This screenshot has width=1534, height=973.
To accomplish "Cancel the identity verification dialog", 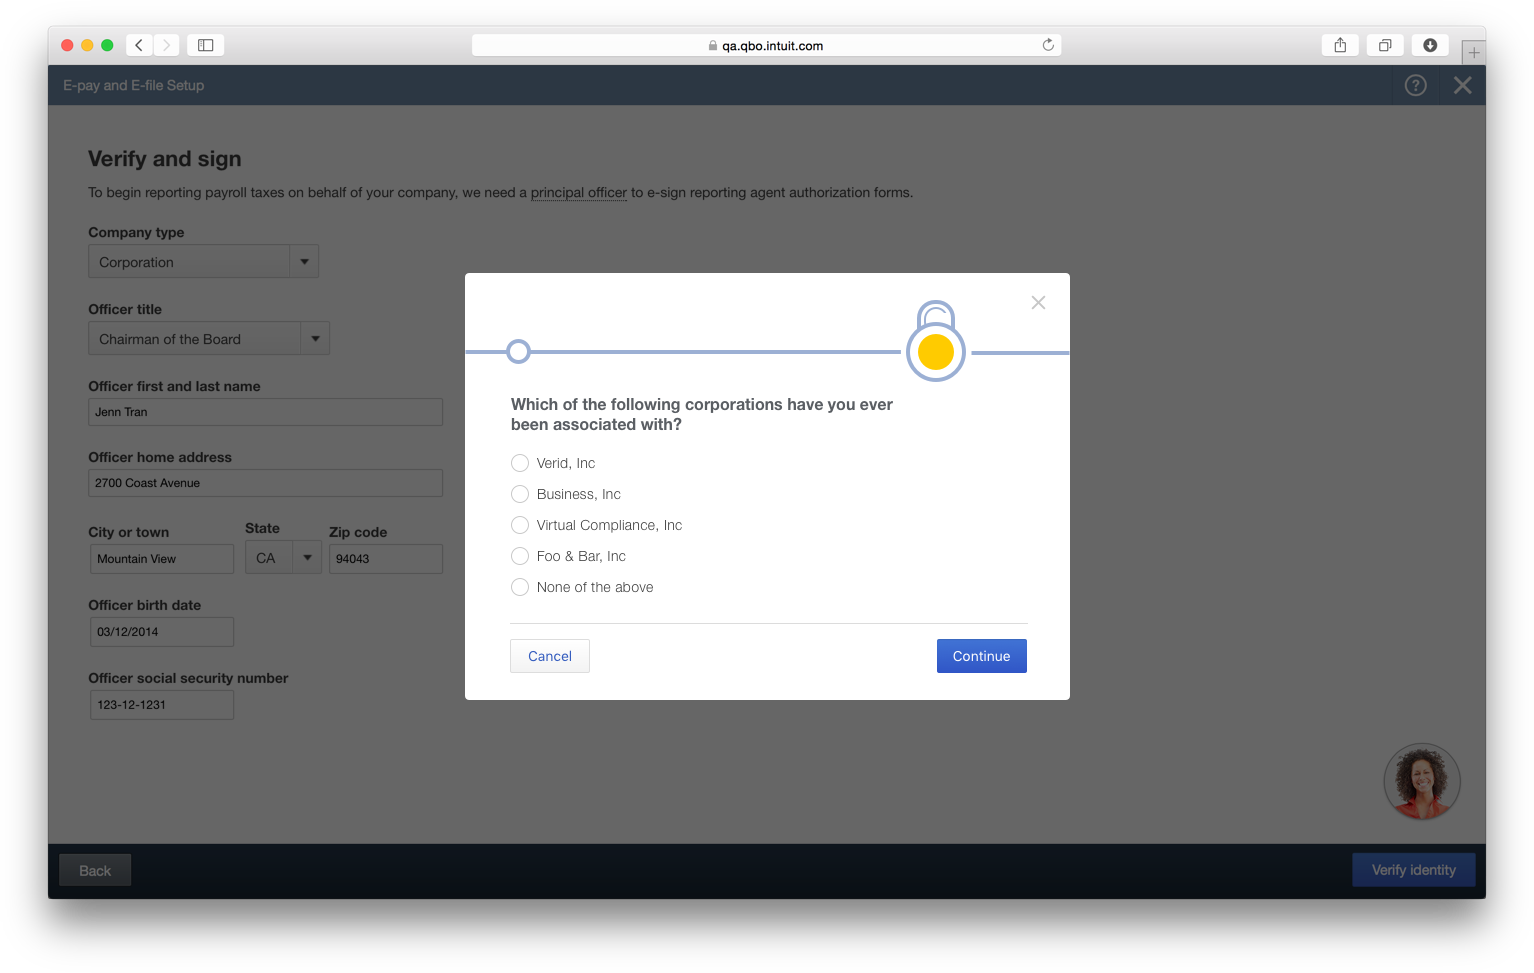I will [x=550, y=656].
